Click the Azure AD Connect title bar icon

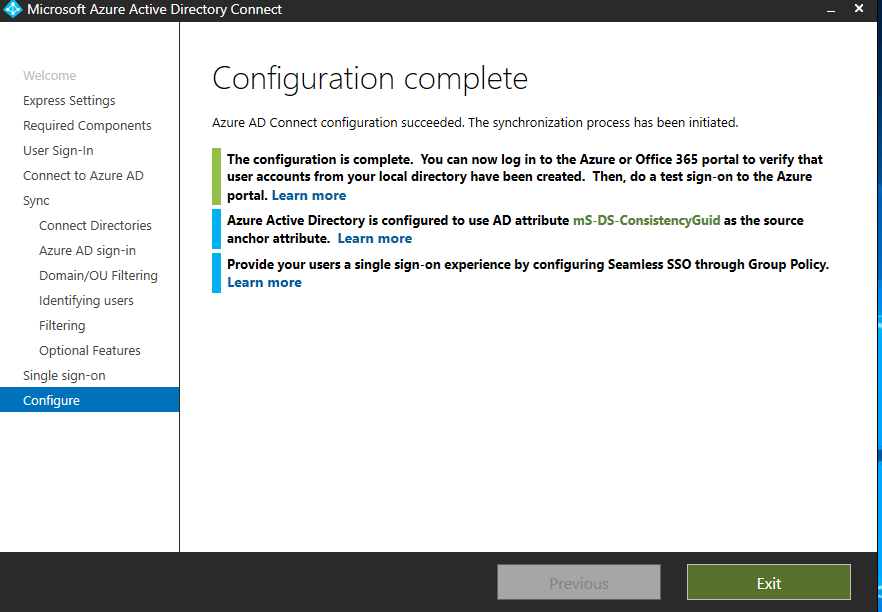12,9
